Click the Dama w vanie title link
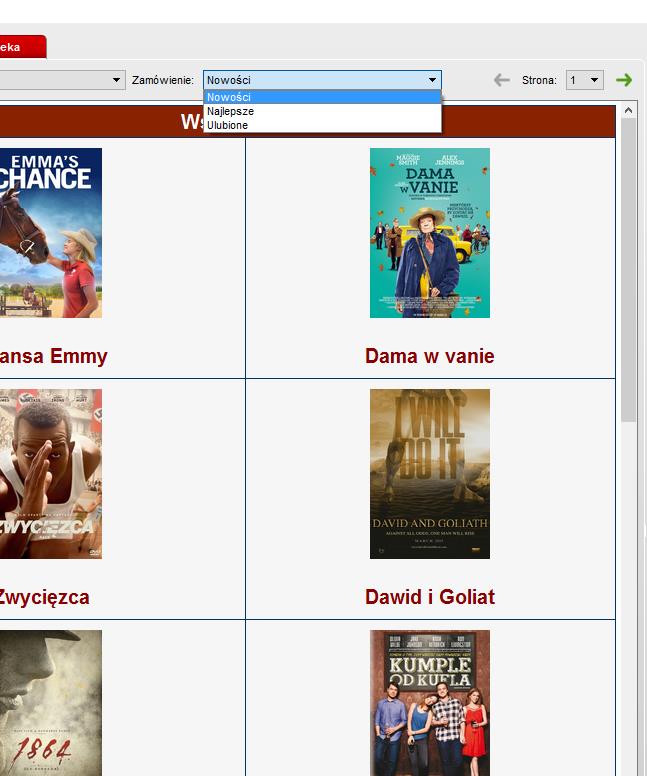 coord(430,356)
